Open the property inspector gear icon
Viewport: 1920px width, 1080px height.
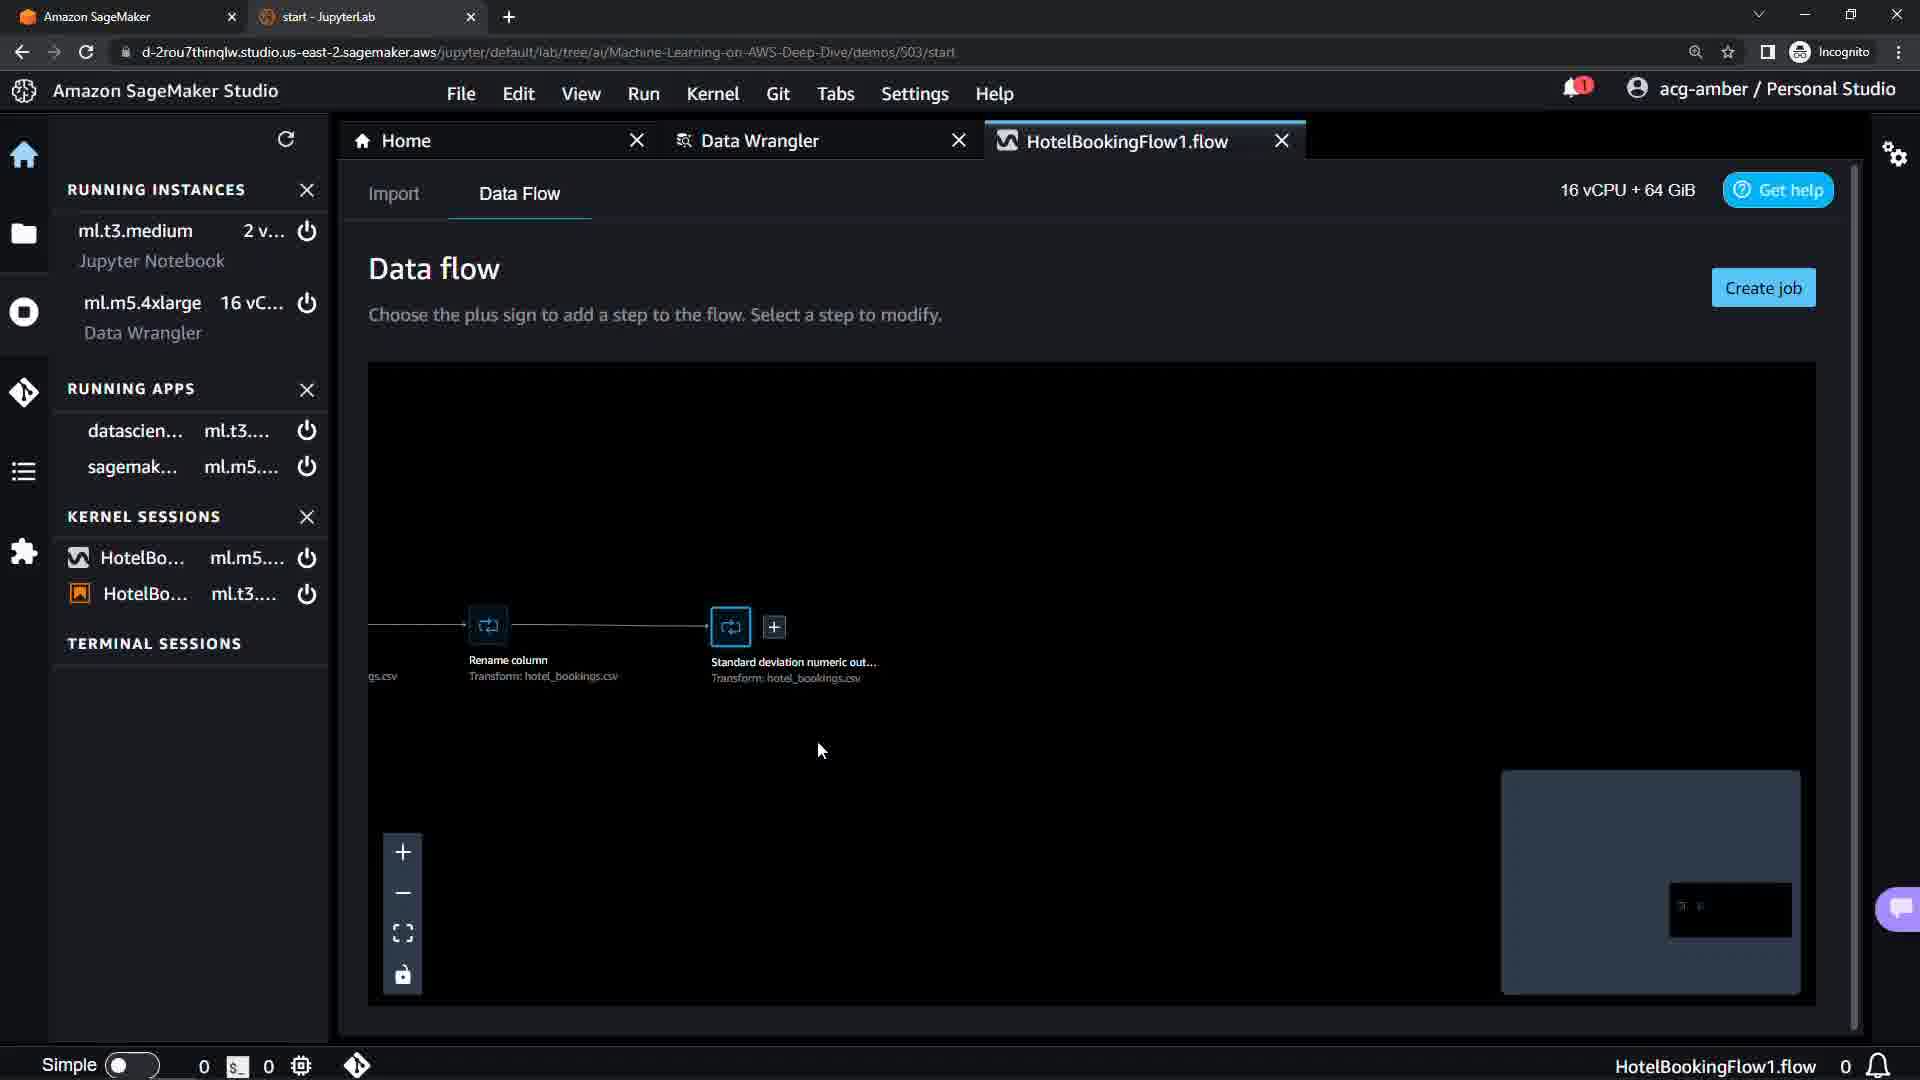(1894, 154)
